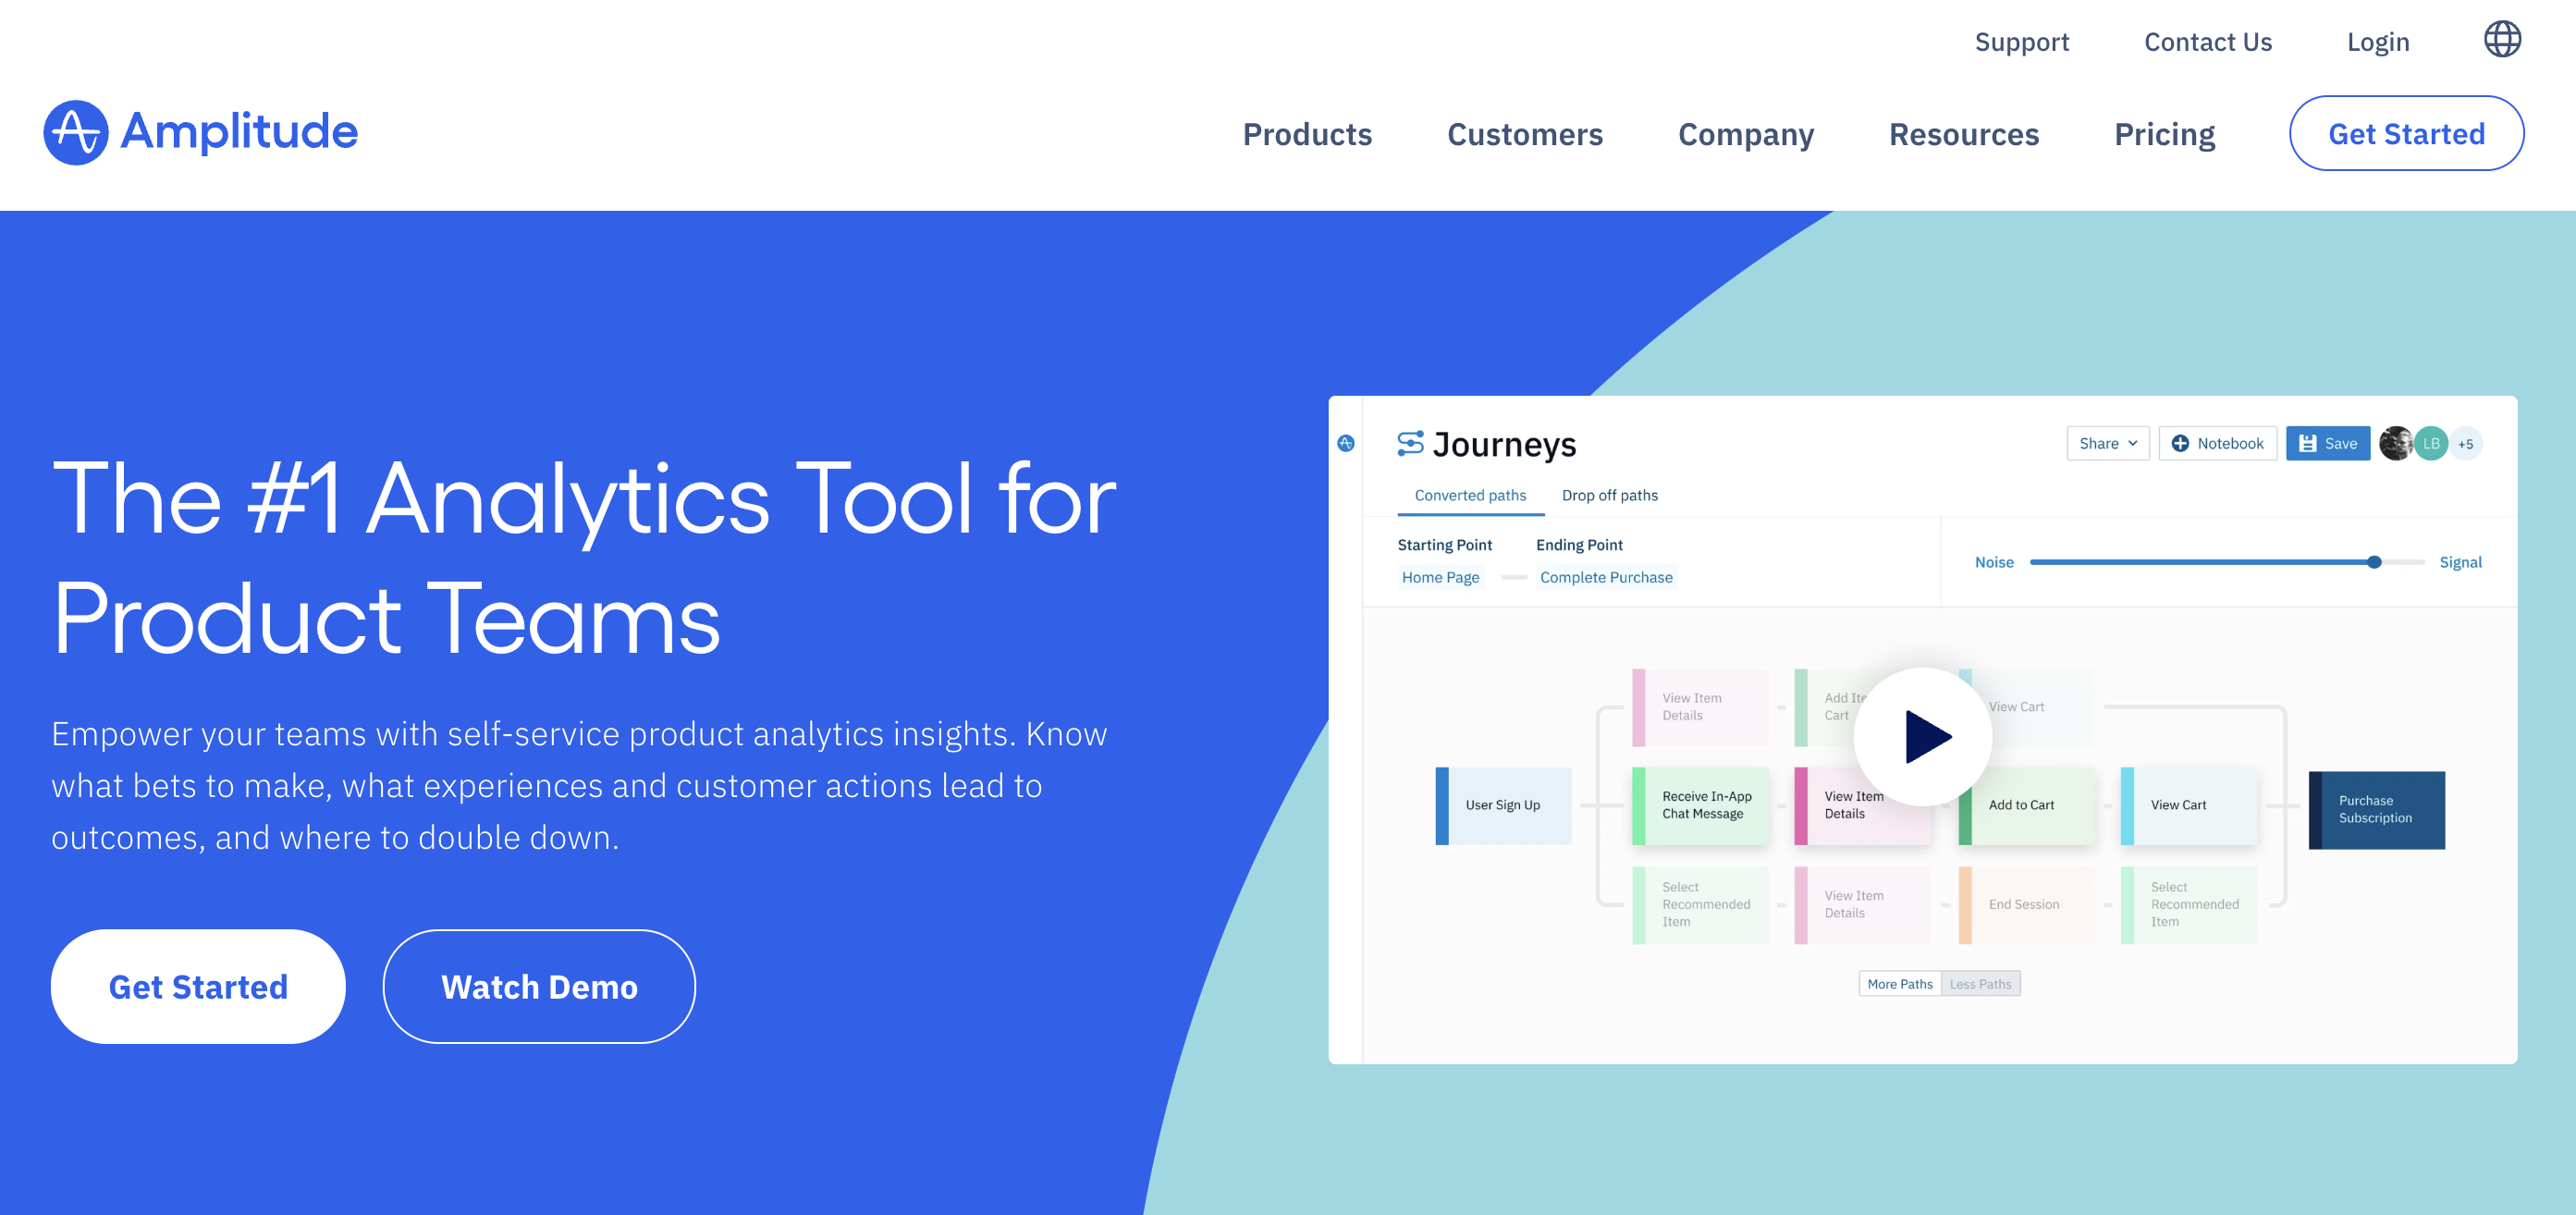Click the Watch Demo button
Viewport: 2576px width, 1215px height.
pos(539,987)
